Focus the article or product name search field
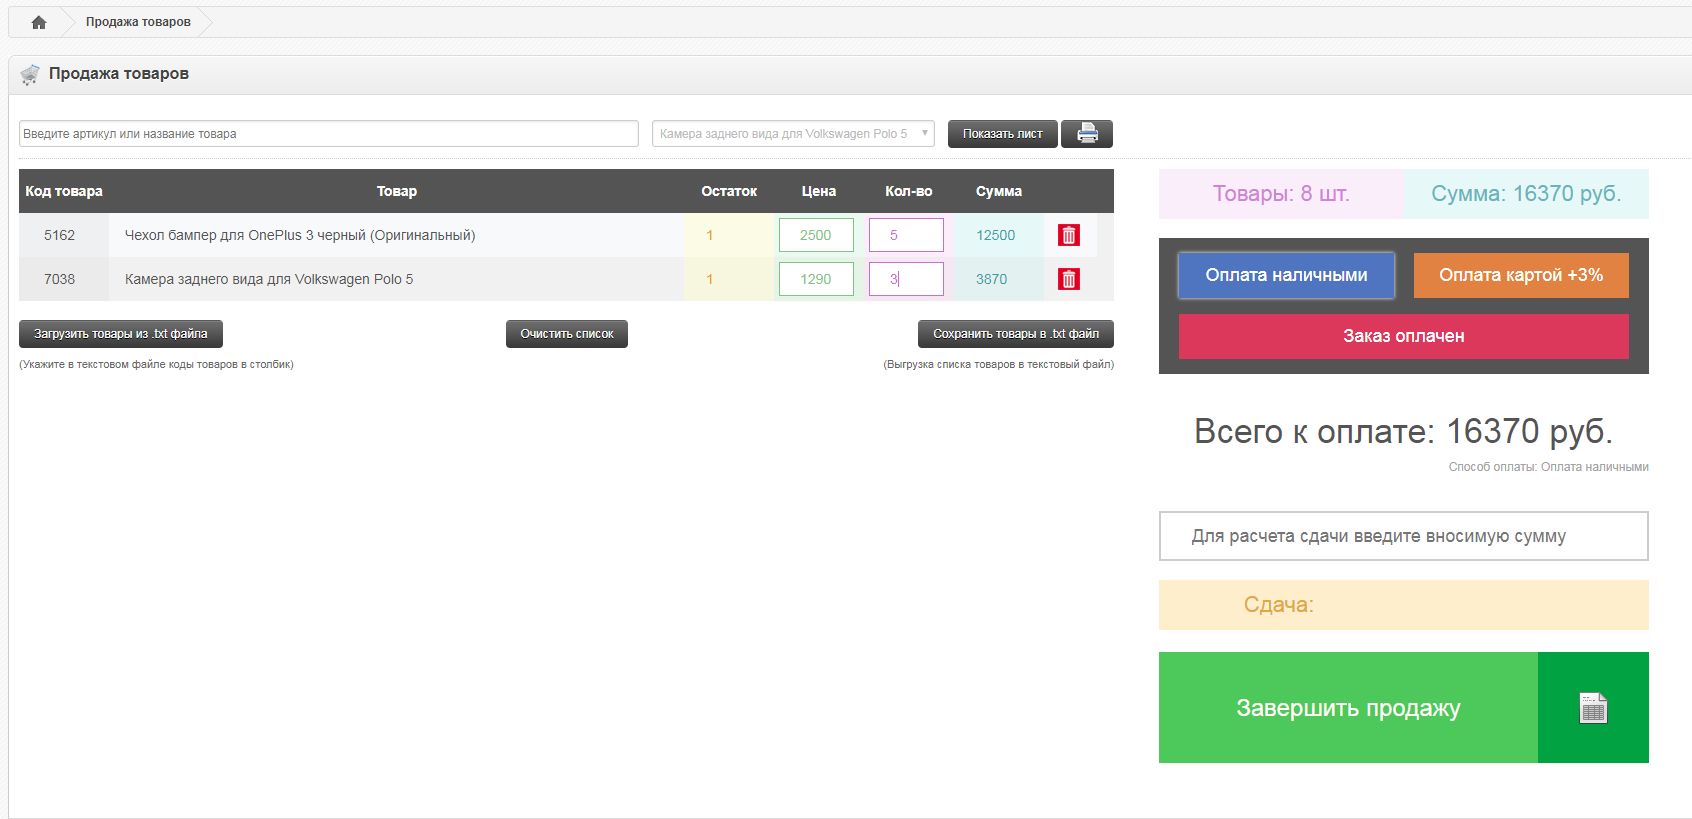 [x=328, y=134]
